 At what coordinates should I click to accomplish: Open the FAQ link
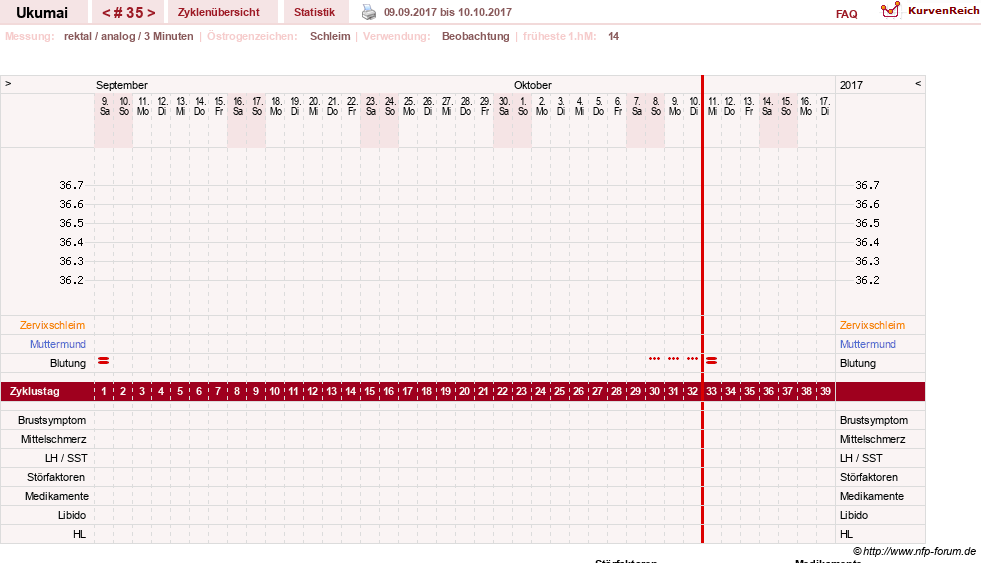click(846, 14)
